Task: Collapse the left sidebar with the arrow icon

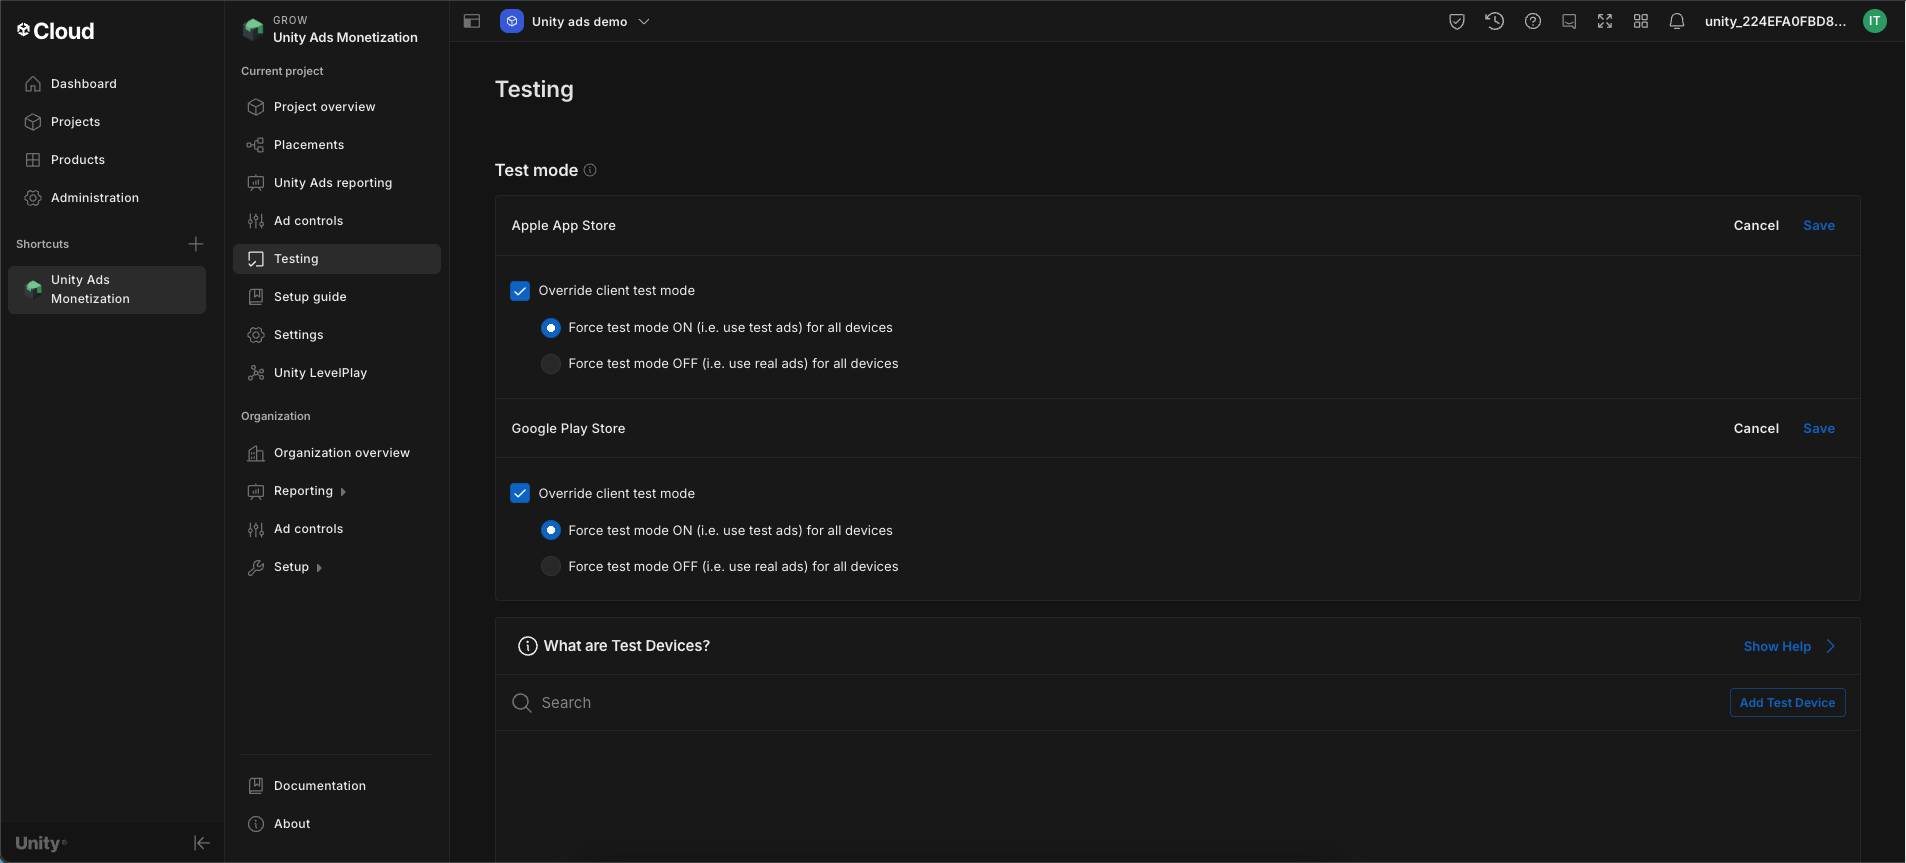Action: (201, 843)
